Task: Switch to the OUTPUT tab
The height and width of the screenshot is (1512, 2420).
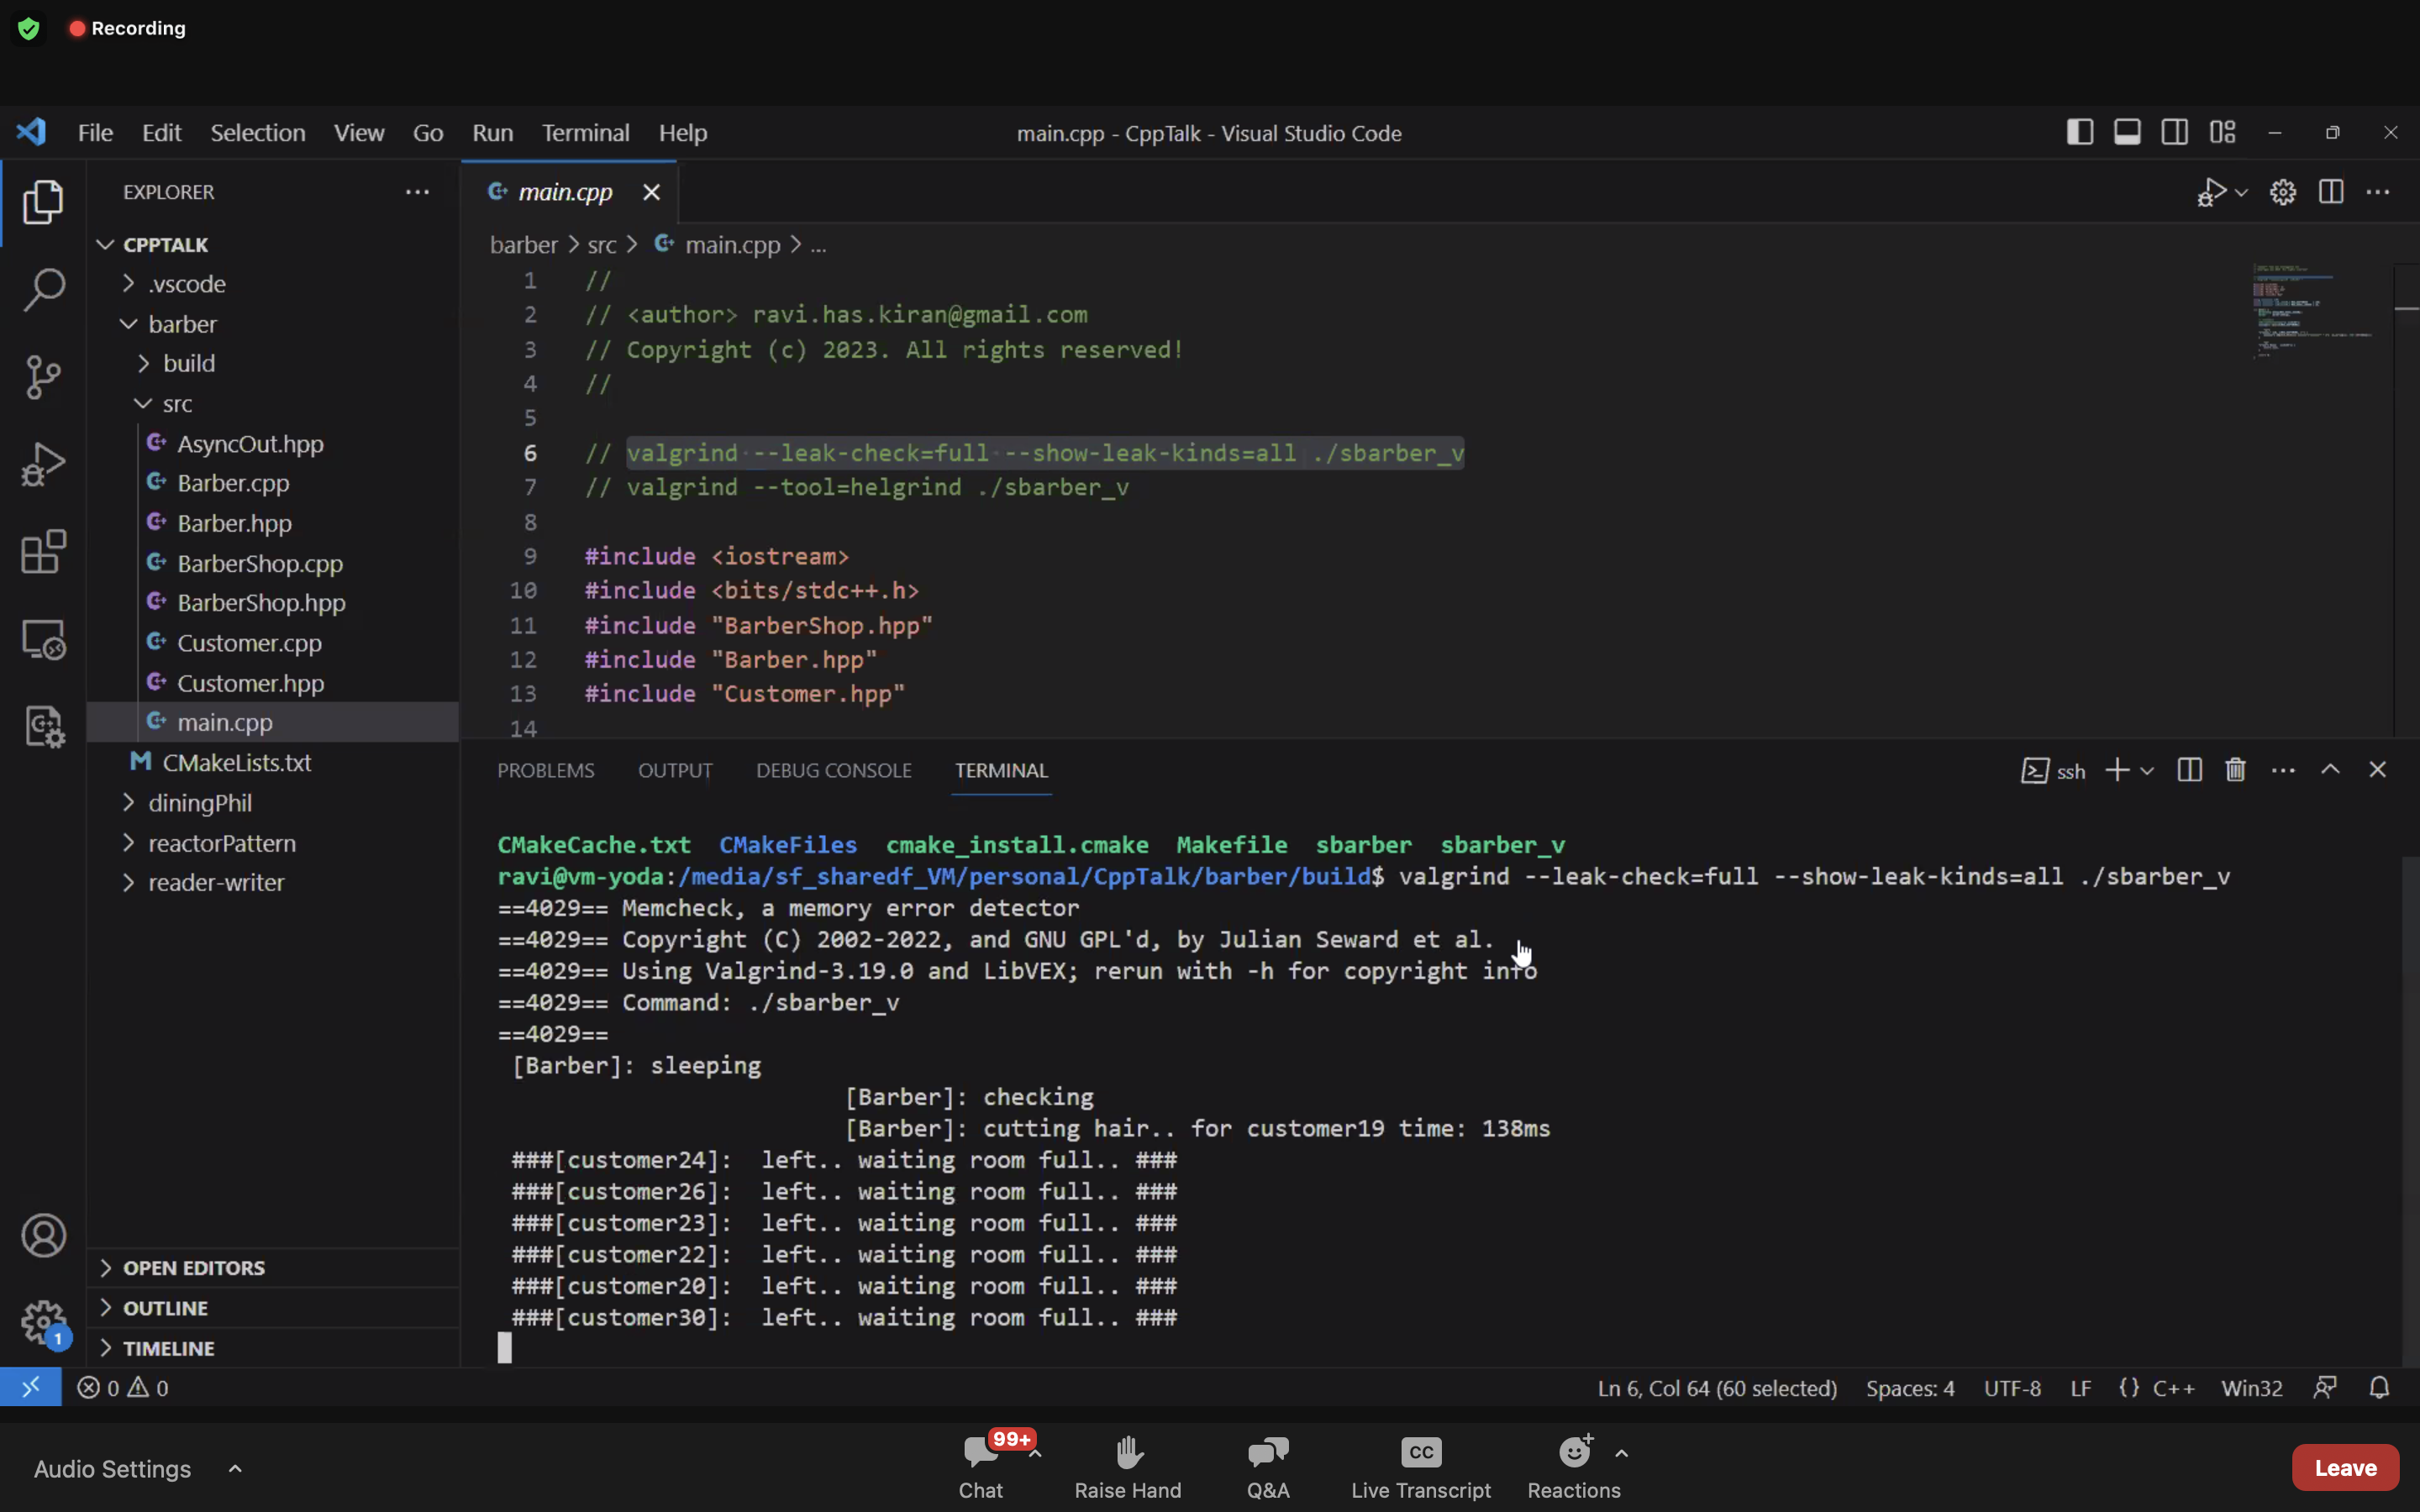Action: point(675,770)
